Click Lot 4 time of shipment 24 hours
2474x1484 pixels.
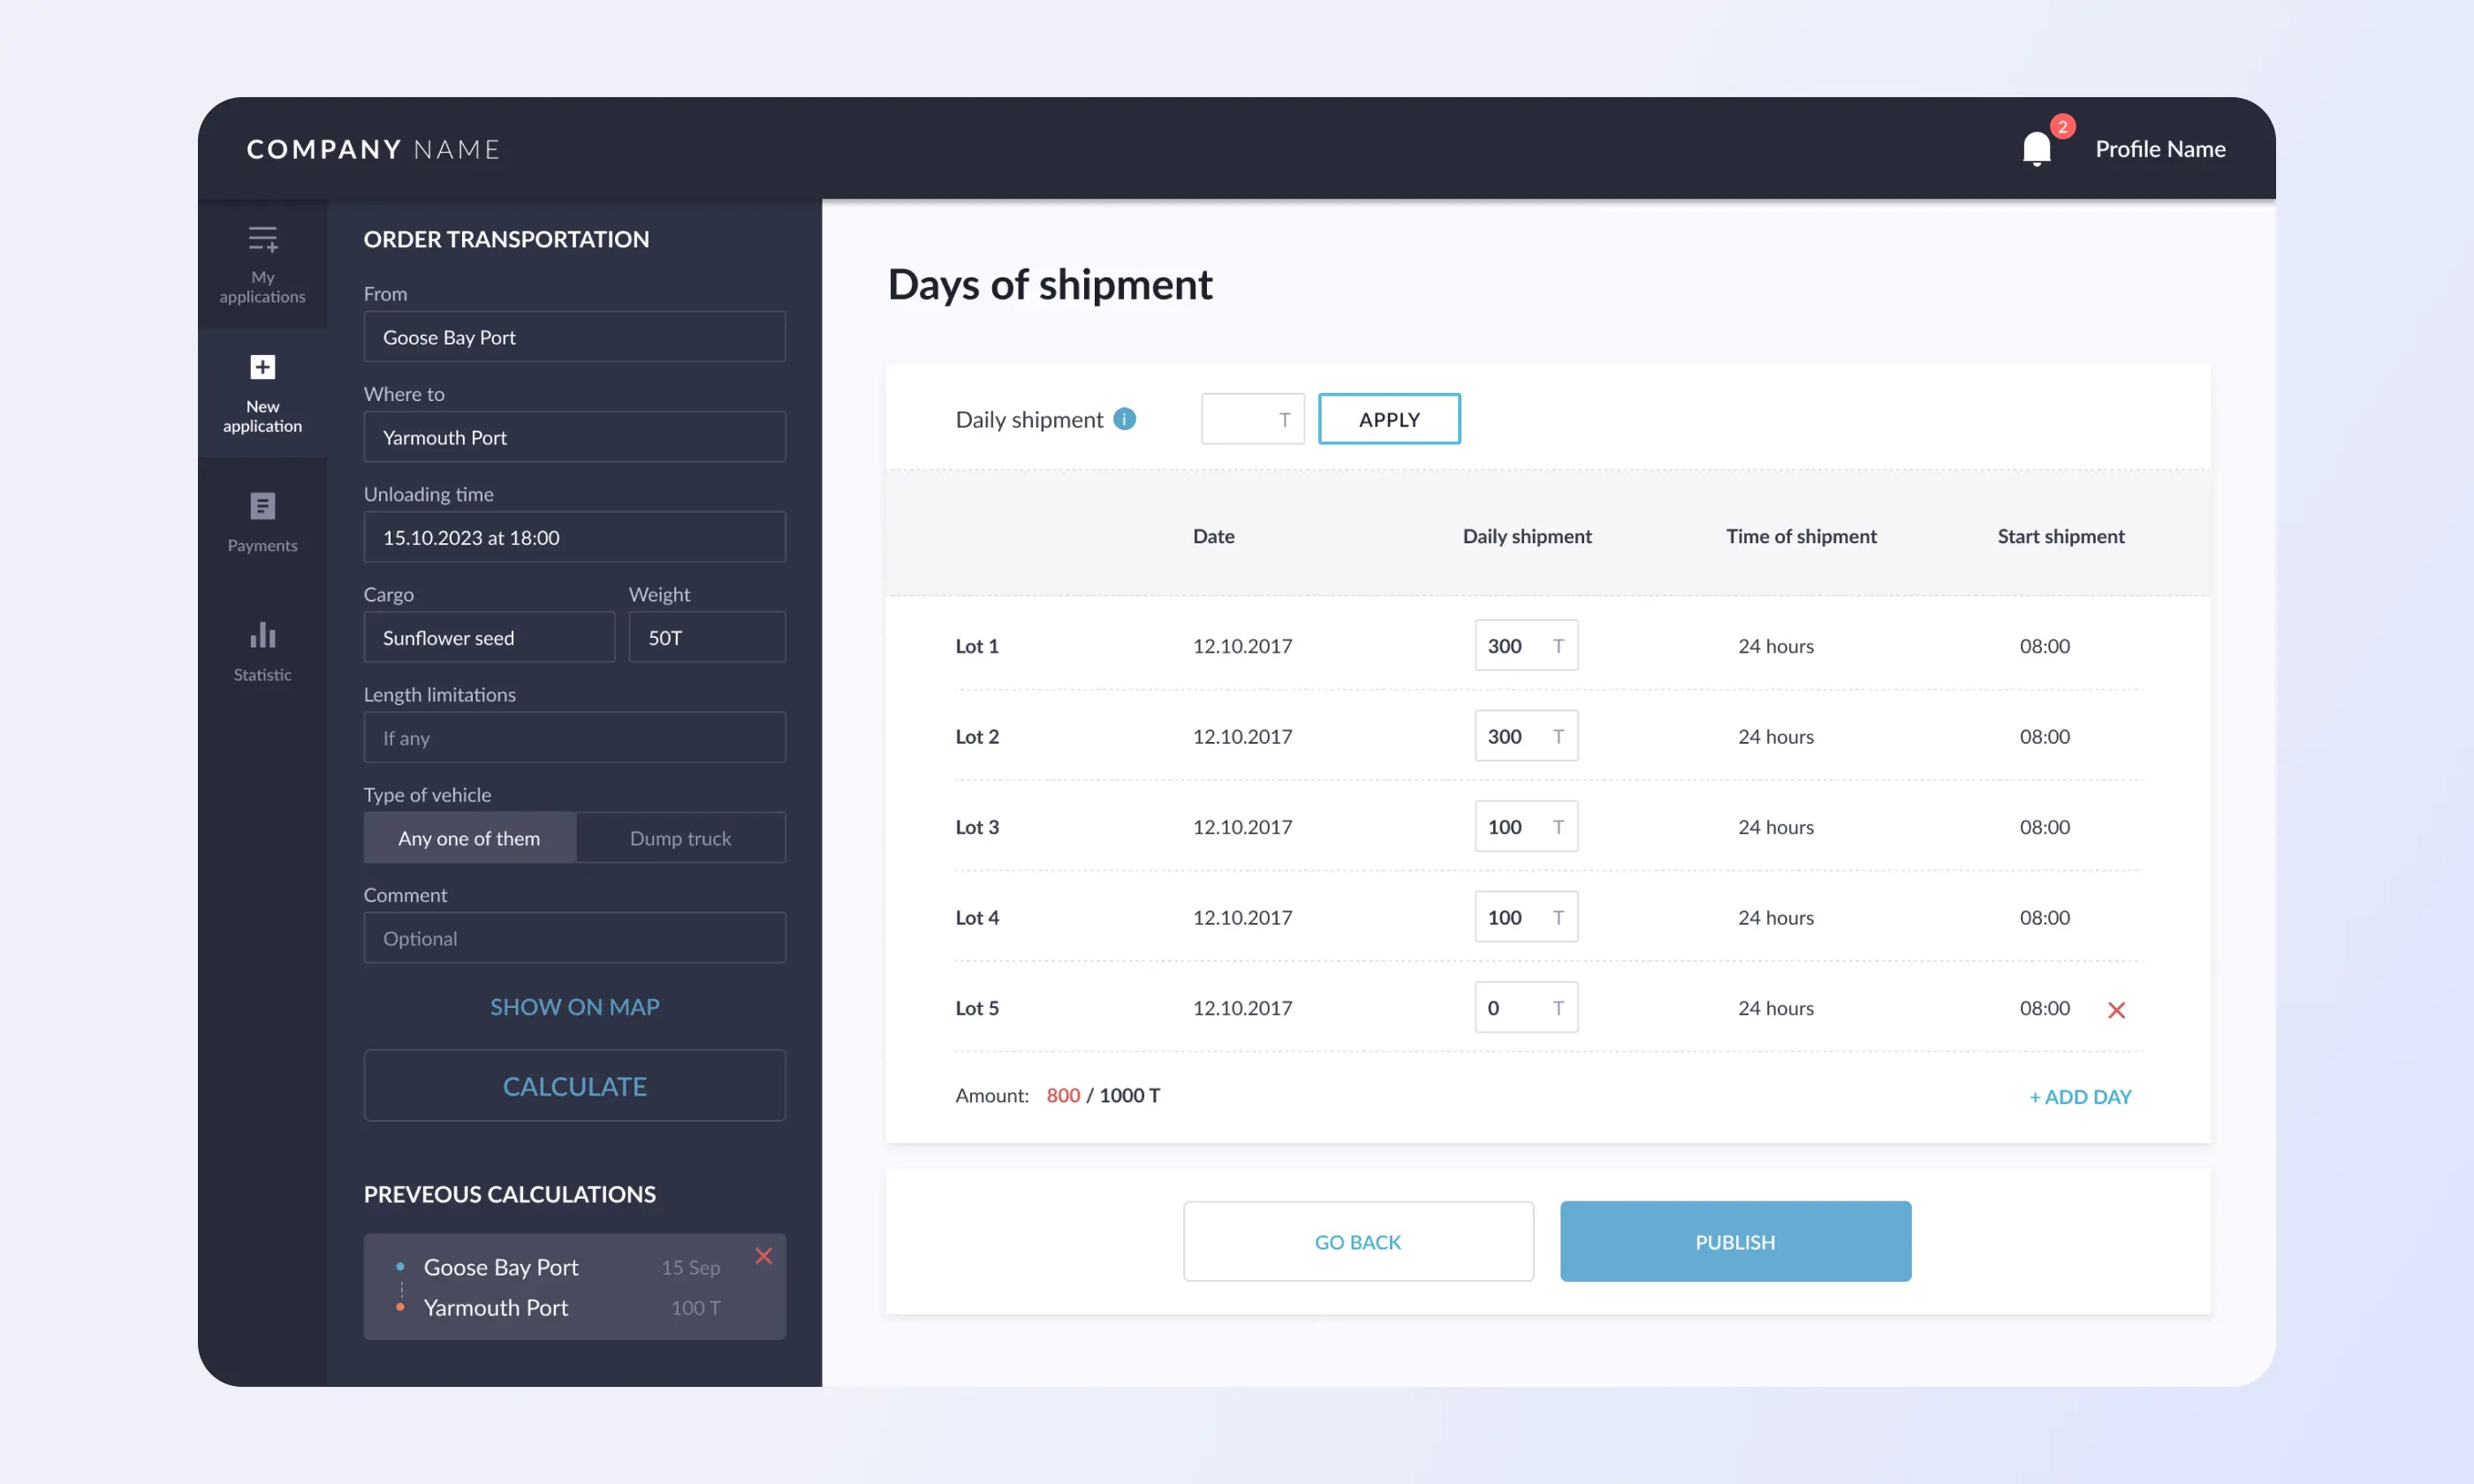point(1776,918)
